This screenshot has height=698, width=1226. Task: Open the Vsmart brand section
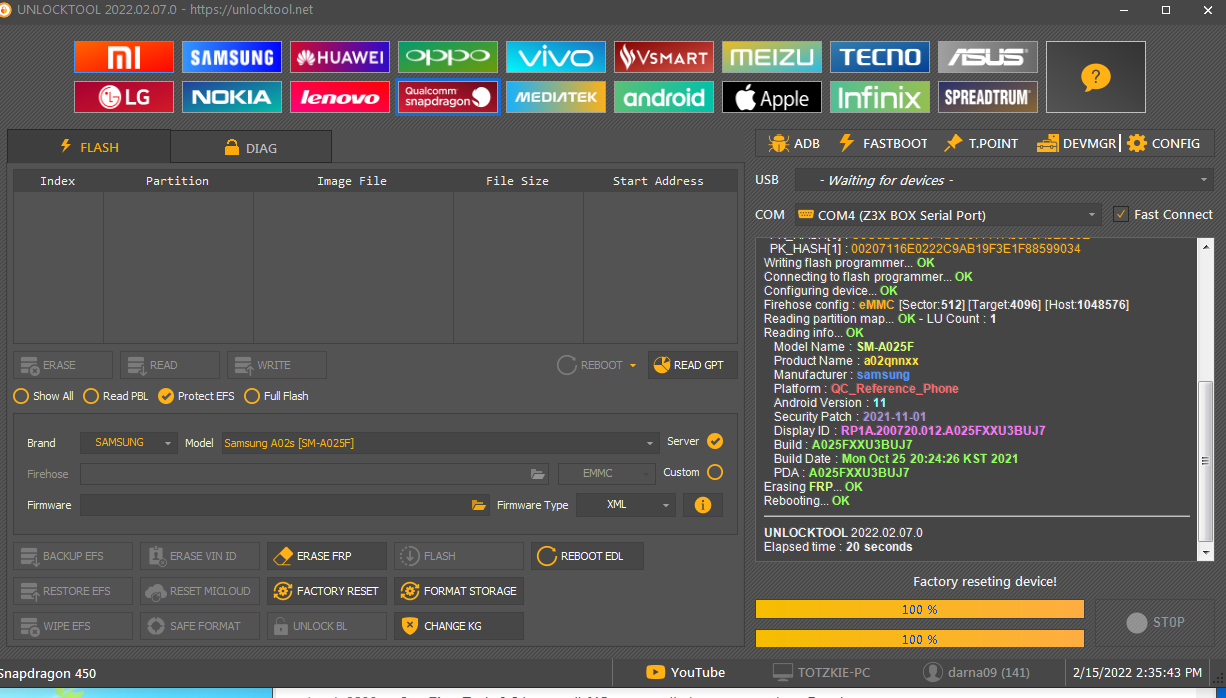[x=664, y=57]
